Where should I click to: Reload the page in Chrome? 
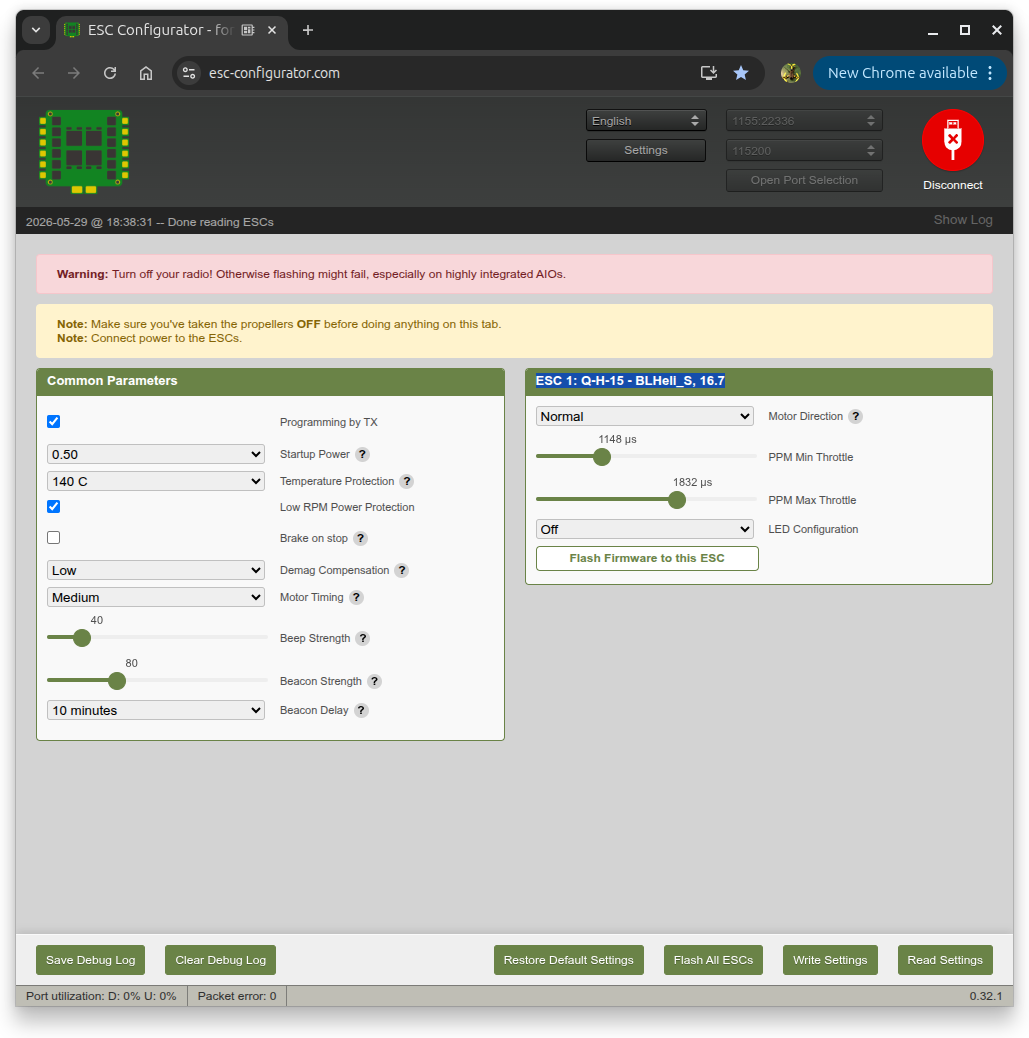pyautogui.click(x=110, y=73)
